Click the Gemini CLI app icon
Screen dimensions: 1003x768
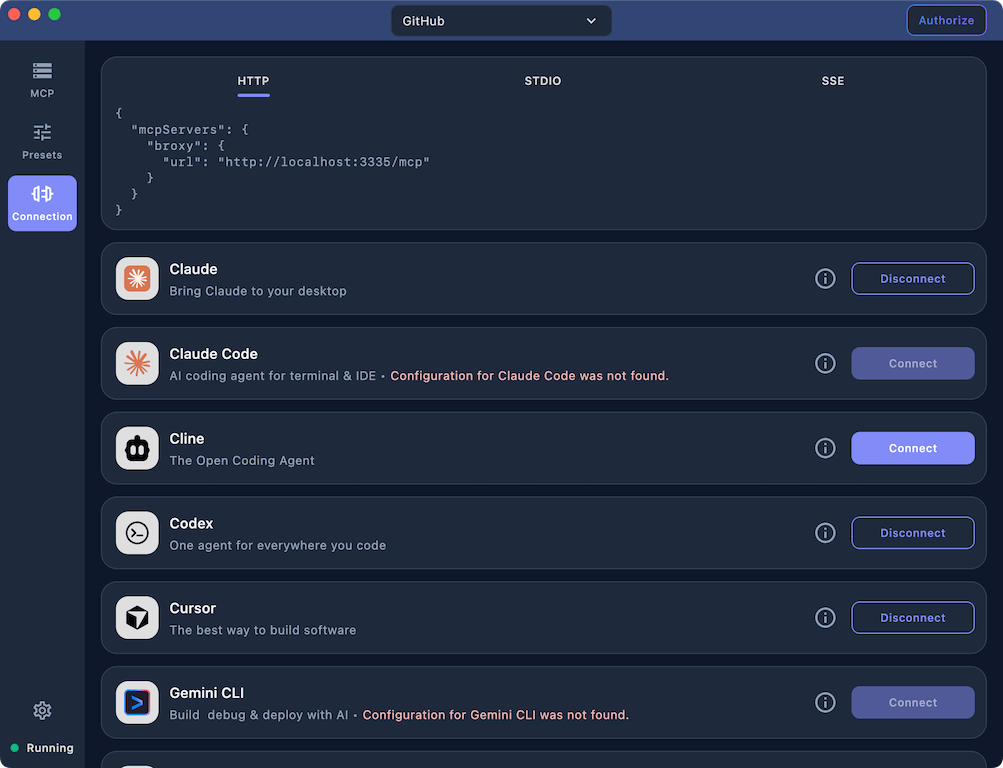(x=136, y=702)
